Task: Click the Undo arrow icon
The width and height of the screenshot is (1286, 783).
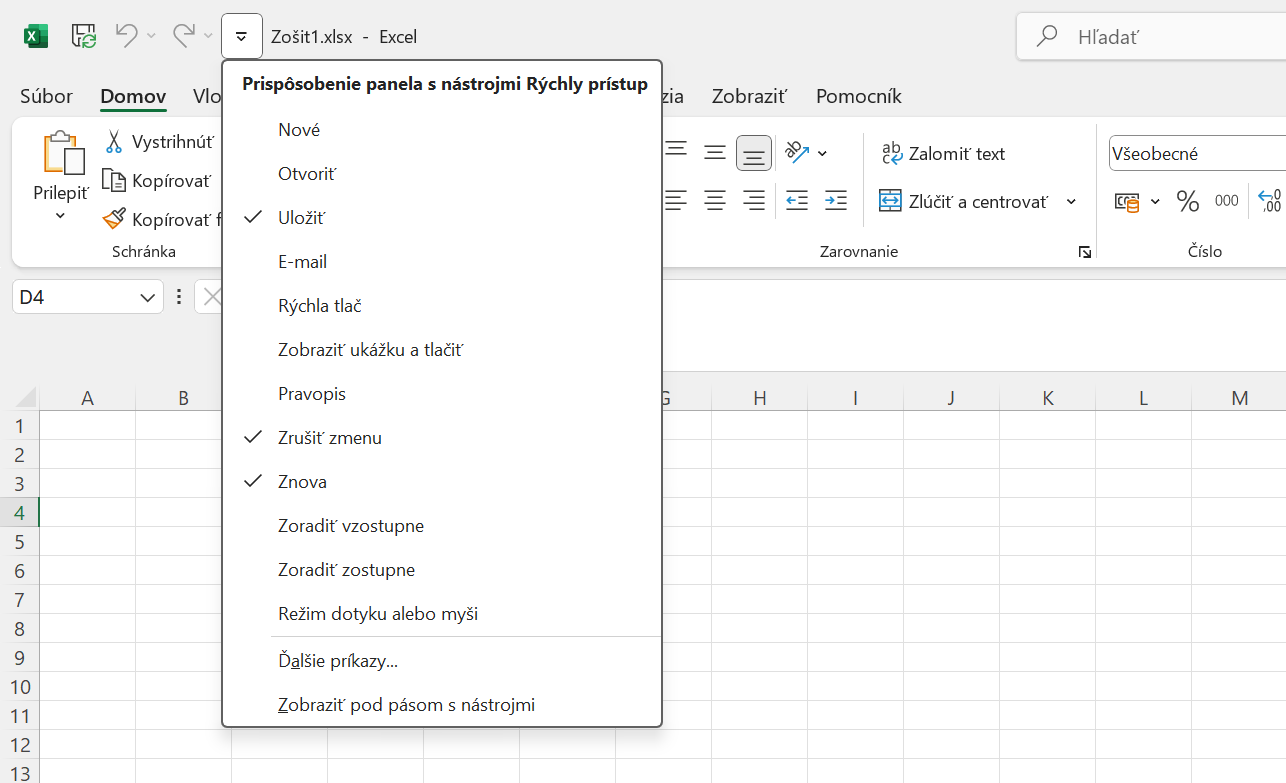Action: tap(126, 36)
